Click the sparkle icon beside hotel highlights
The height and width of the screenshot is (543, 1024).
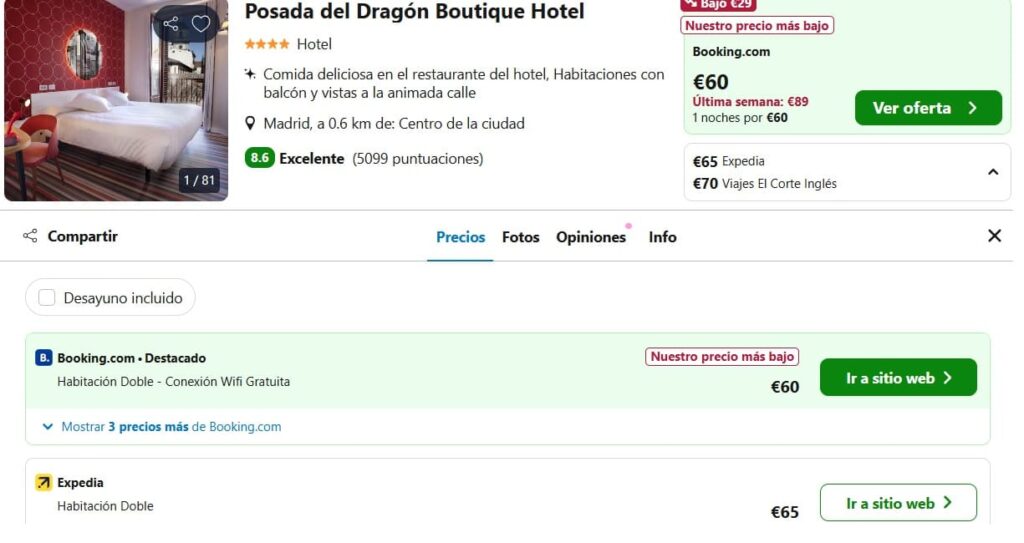coord(249,74)
